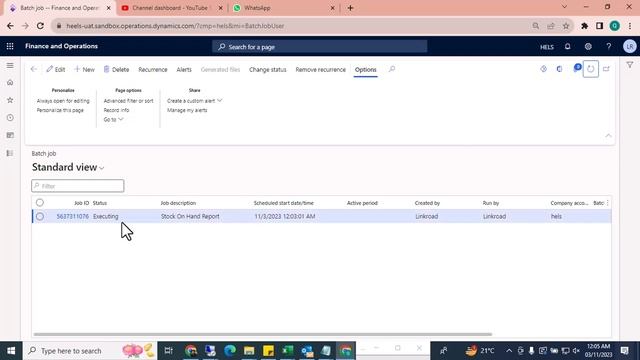Click the notifications bell icon
The height and width of the screenshot is (360, 640).
tap(567, 47)
